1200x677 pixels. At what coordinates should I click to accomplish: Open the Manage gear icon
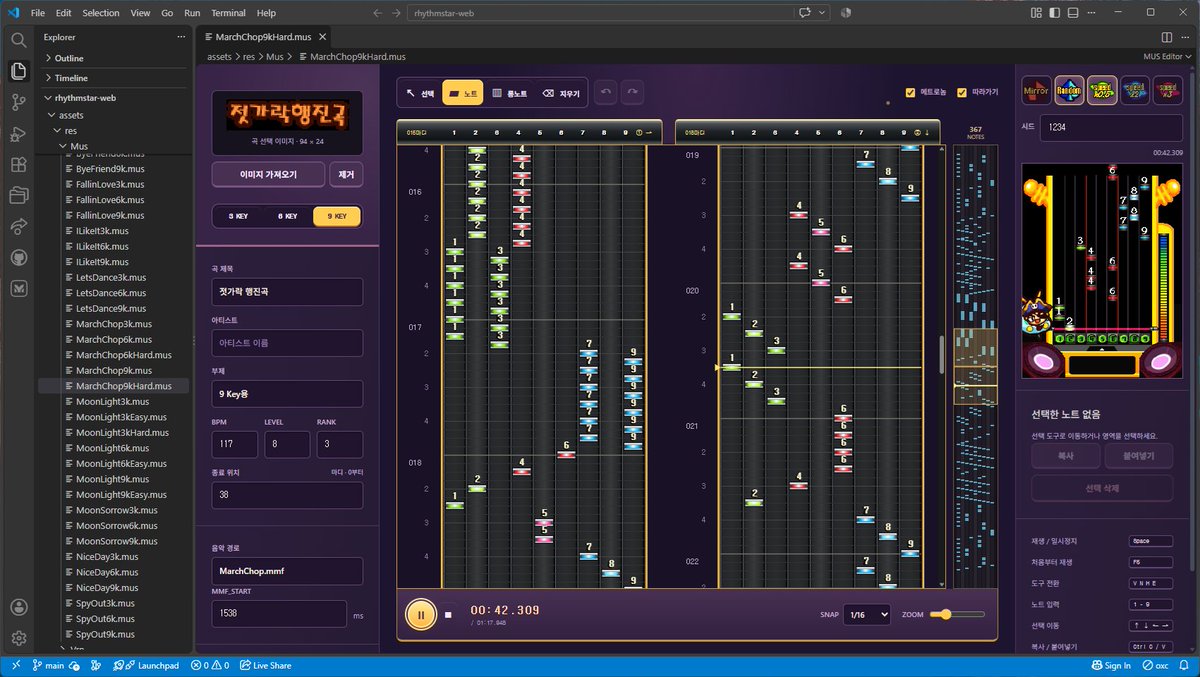18,638
